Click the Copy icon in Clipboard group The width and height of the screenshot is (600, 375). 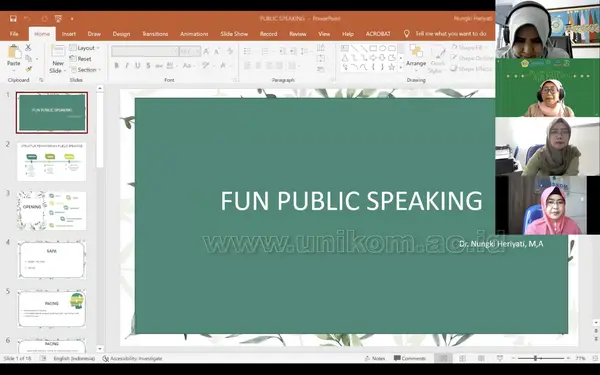(x=29, y=58)
